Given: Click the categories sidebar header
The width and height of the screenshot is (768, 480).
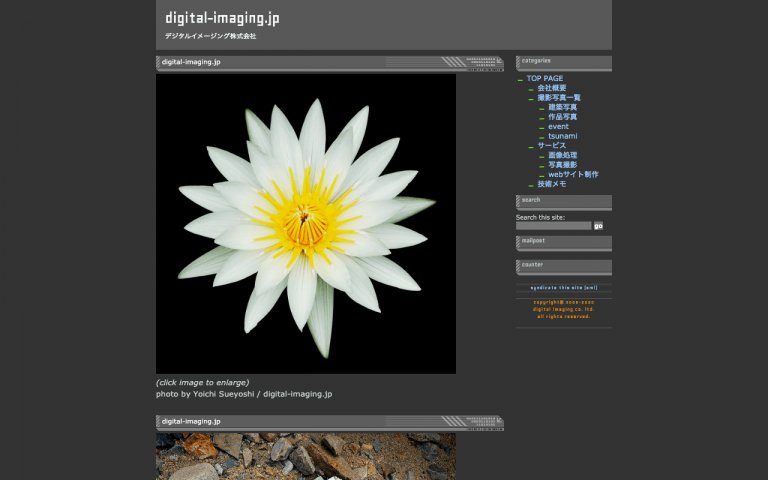Looking at the screenshot, I should click(564, 63).
